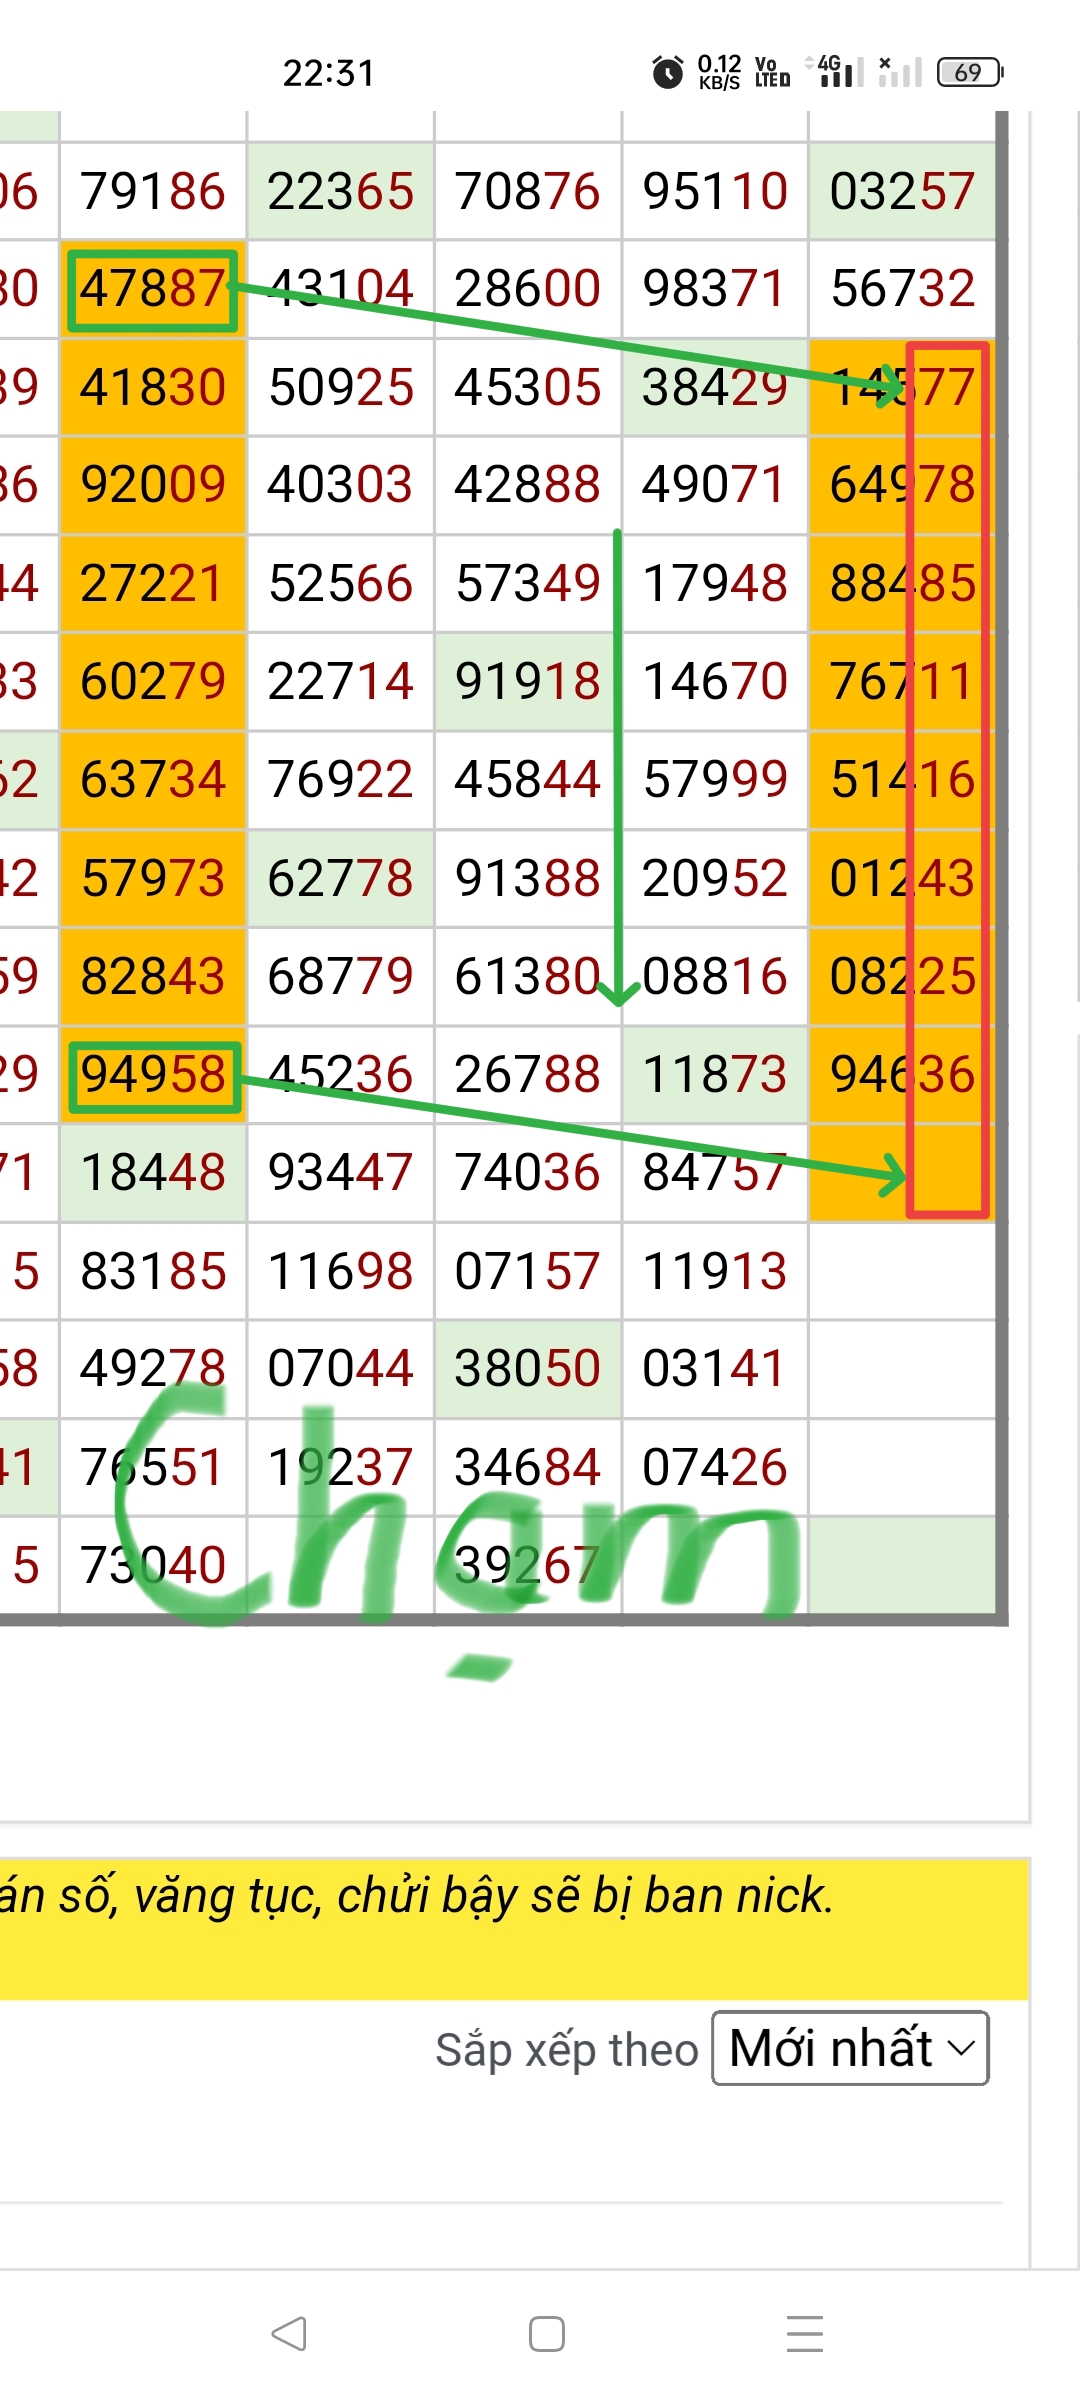This screenshot has height=2400, width=1080.
Task: Select cell 22365
Action: click(x=341, y=191)
